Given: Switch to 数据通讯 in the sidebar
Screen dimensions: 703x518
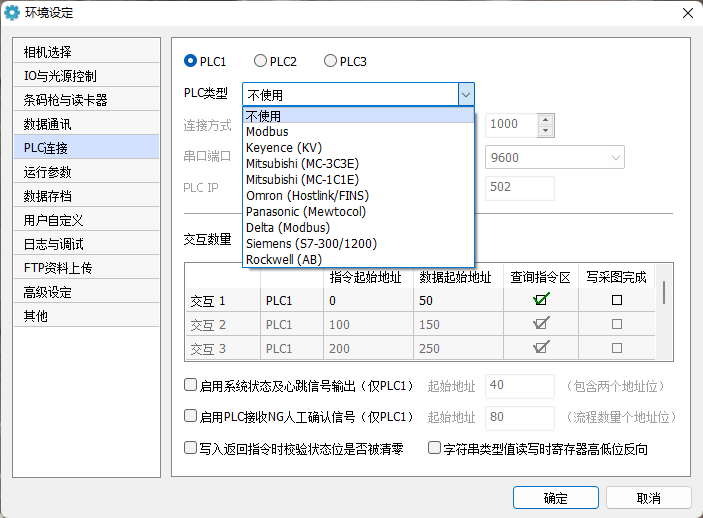Looking at the screenshot, I should click(87, 124).
